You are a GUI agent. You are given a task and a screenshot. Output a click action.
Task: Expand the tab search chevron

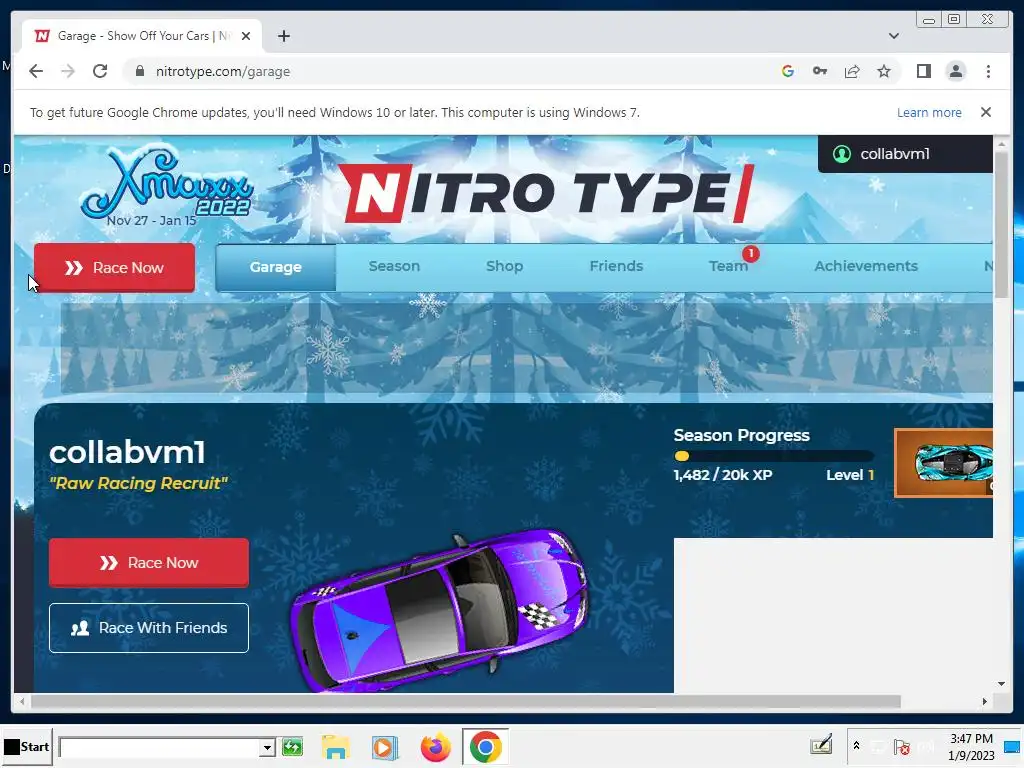(x=893, y=36)
